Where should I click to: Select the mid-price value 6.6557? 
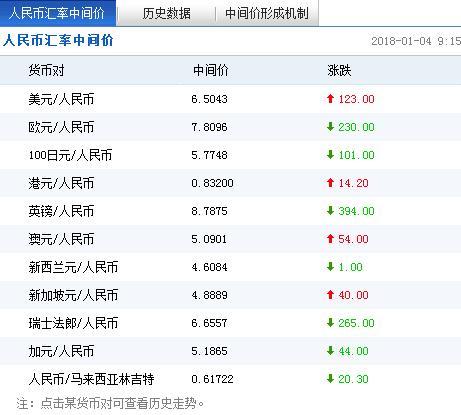[x=209, y=323]
